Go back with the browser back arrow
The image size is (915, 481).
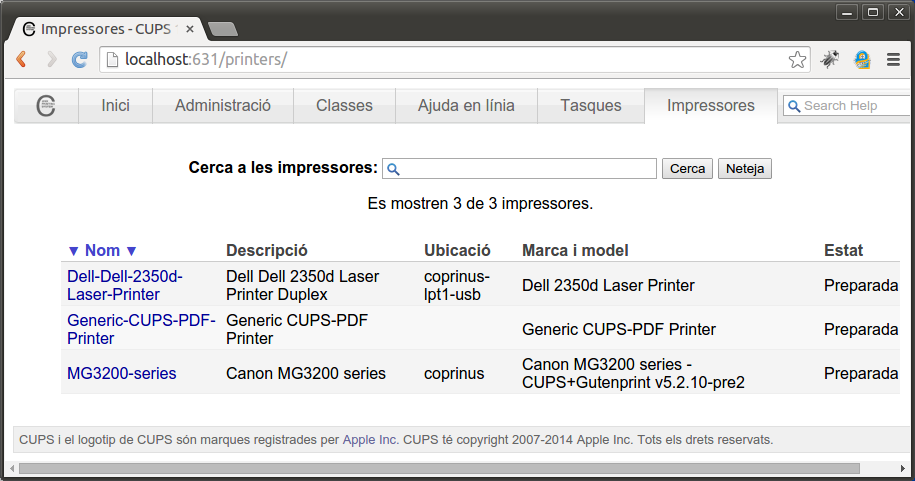coord(22,60)
